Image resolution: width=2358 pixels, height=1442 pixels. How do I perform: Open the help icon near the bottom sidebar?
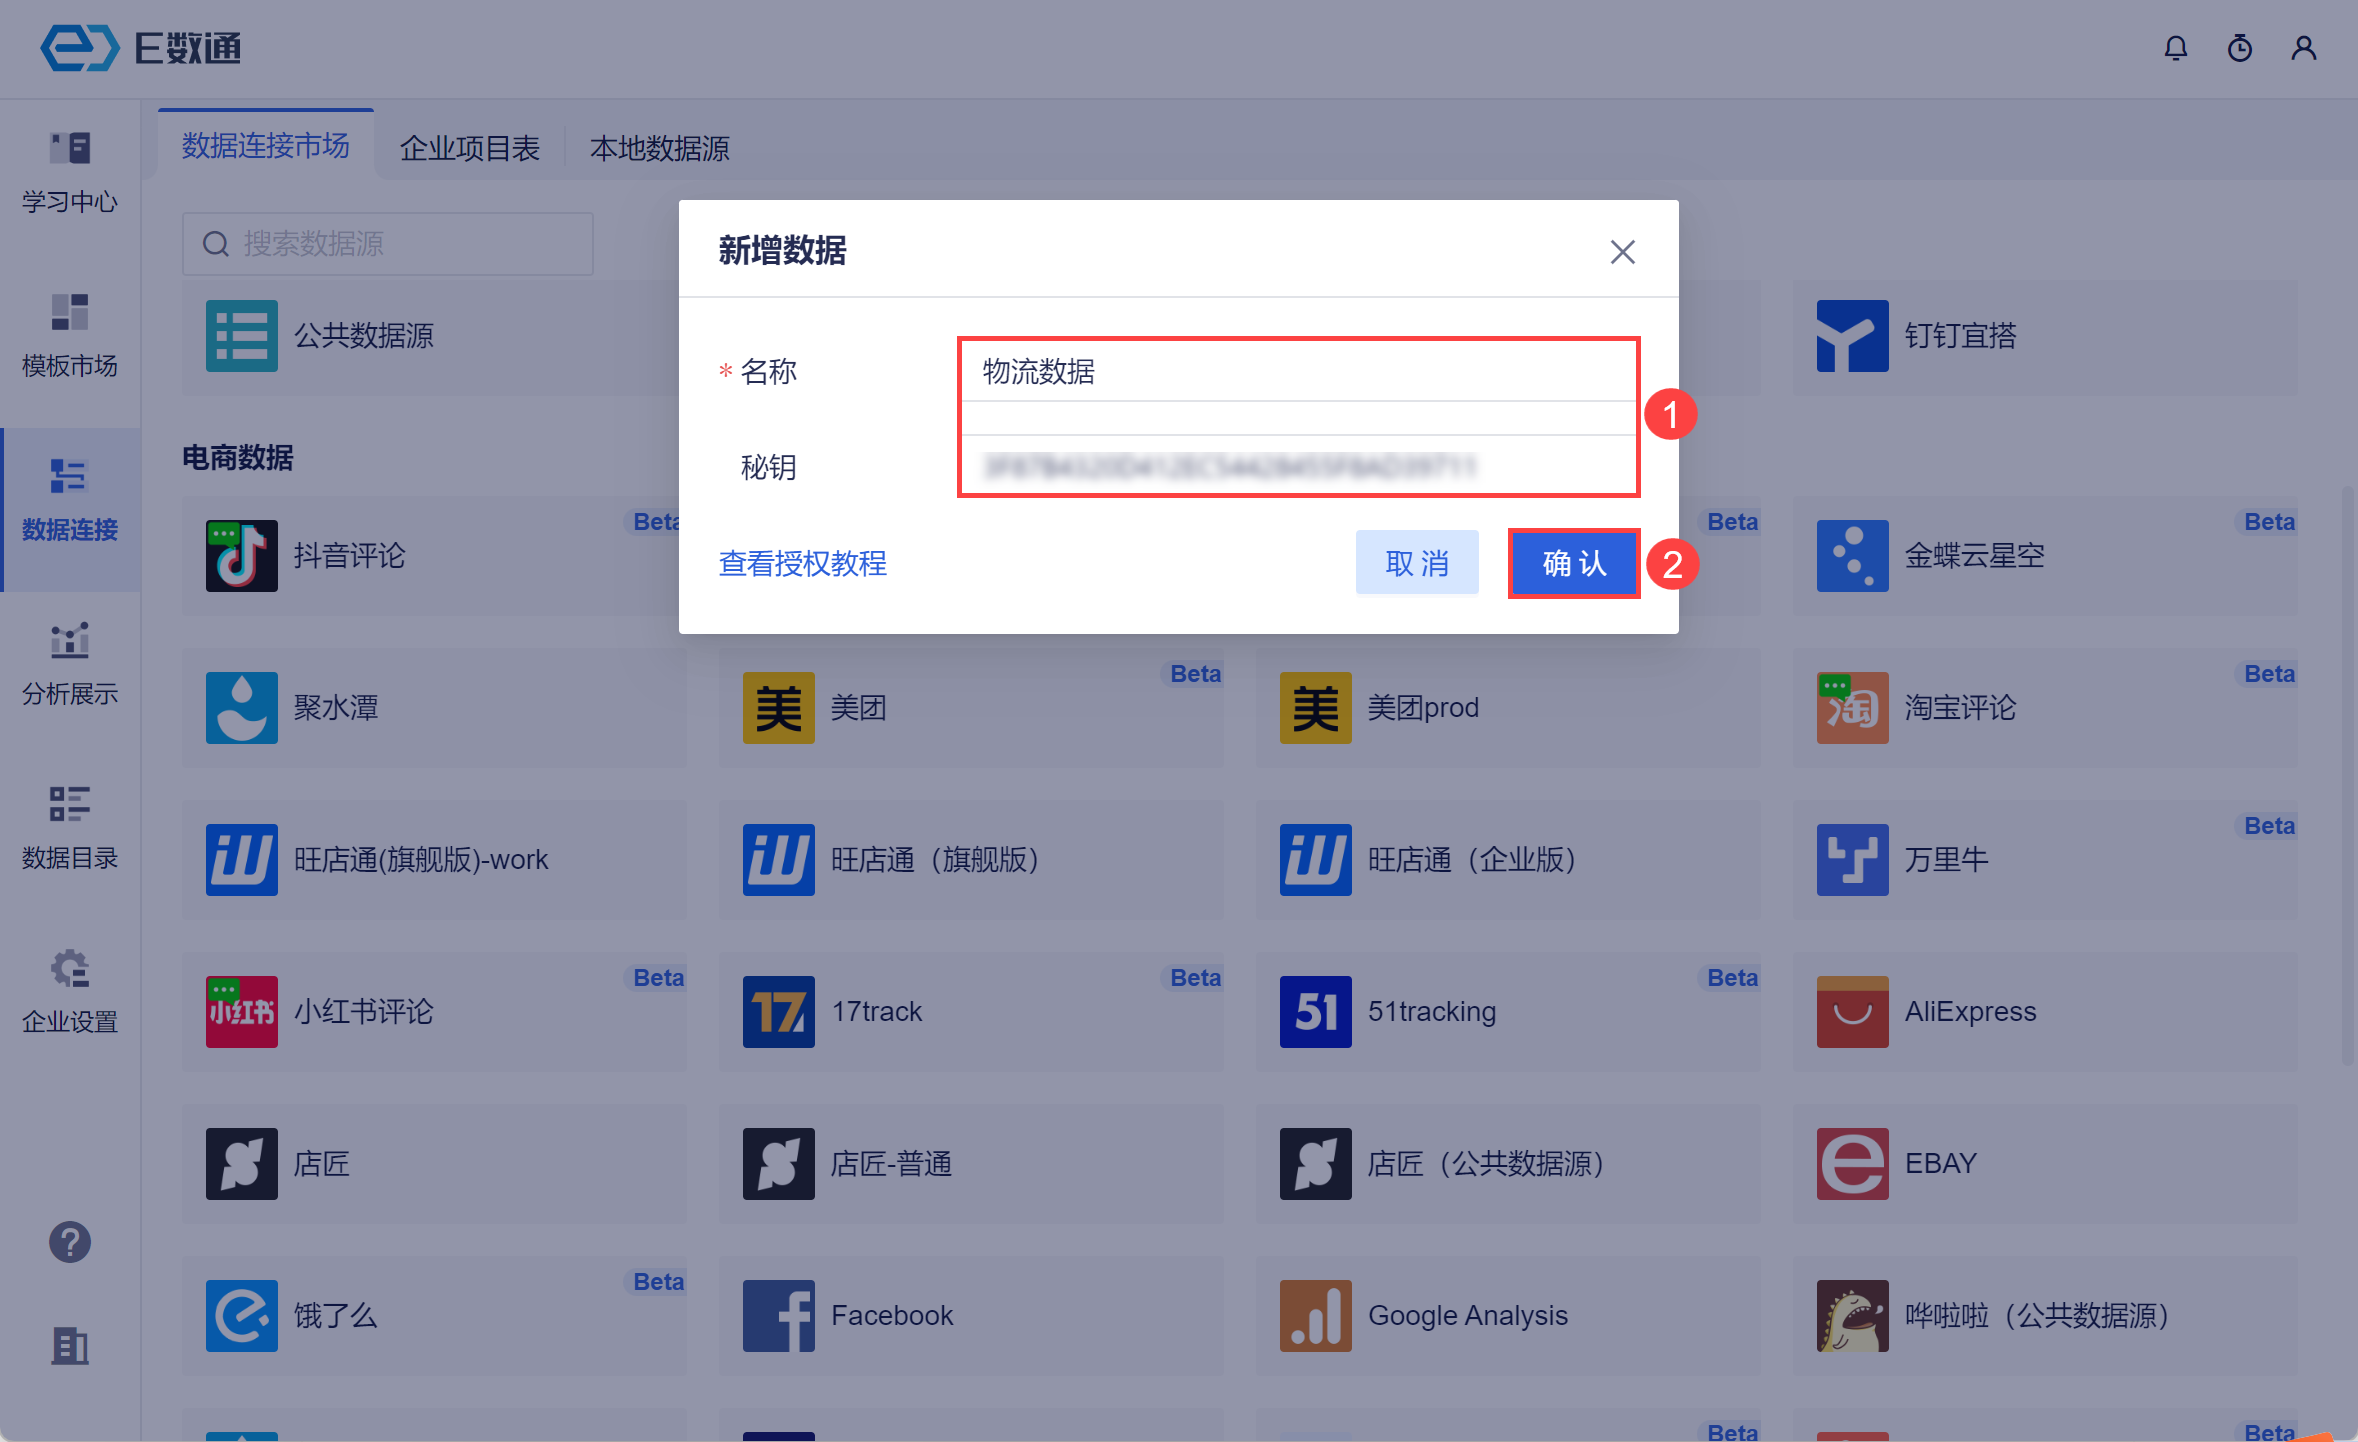[69, 1242]
